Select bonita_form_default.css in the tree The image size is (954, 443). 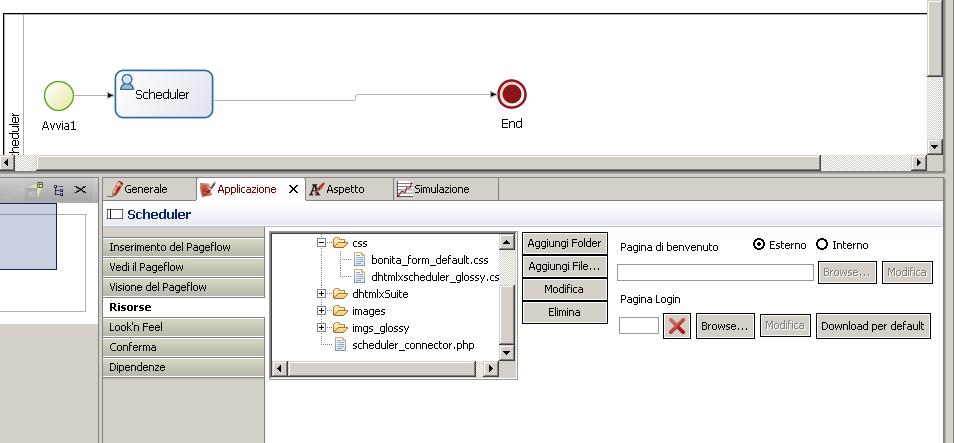point(430,260)
